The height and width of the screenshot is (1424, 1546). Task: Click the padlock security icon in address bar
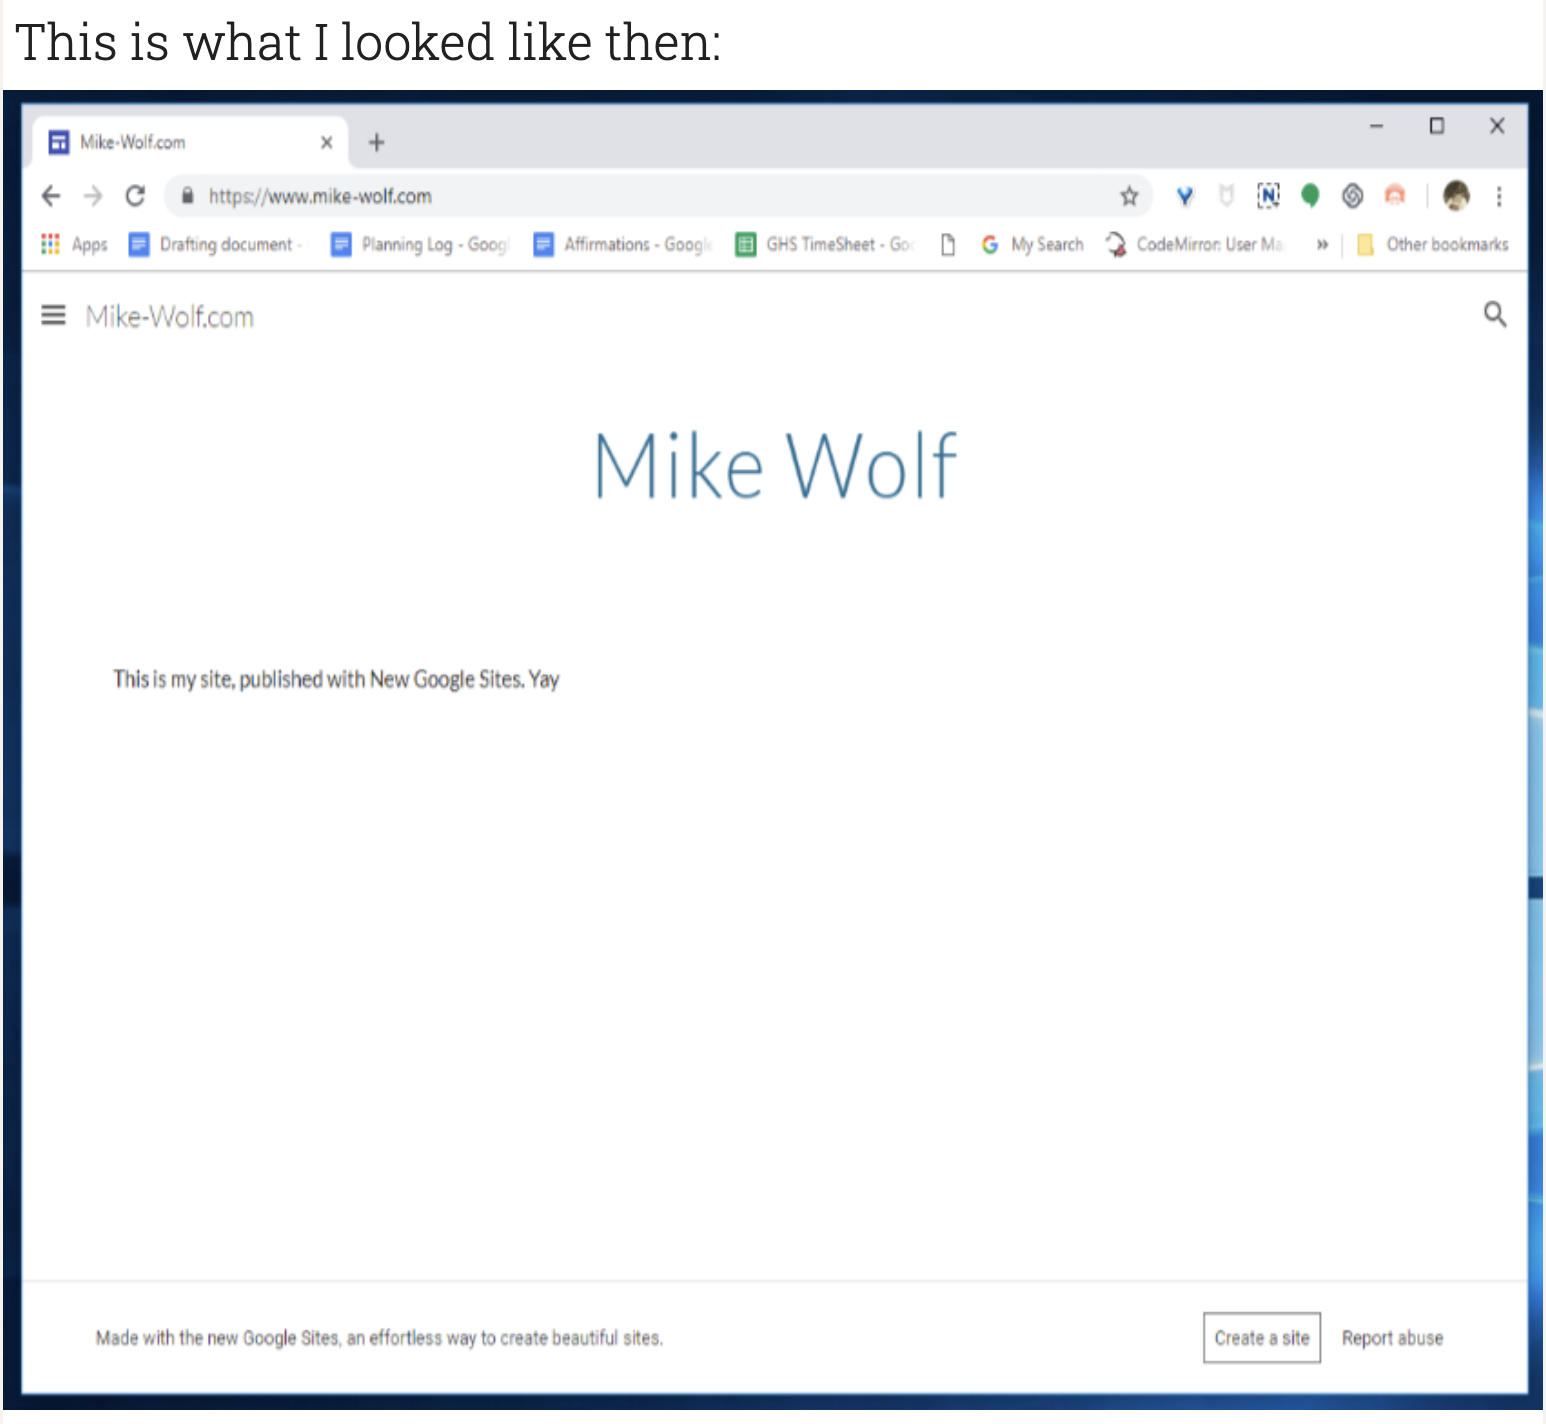pos(187,196)
